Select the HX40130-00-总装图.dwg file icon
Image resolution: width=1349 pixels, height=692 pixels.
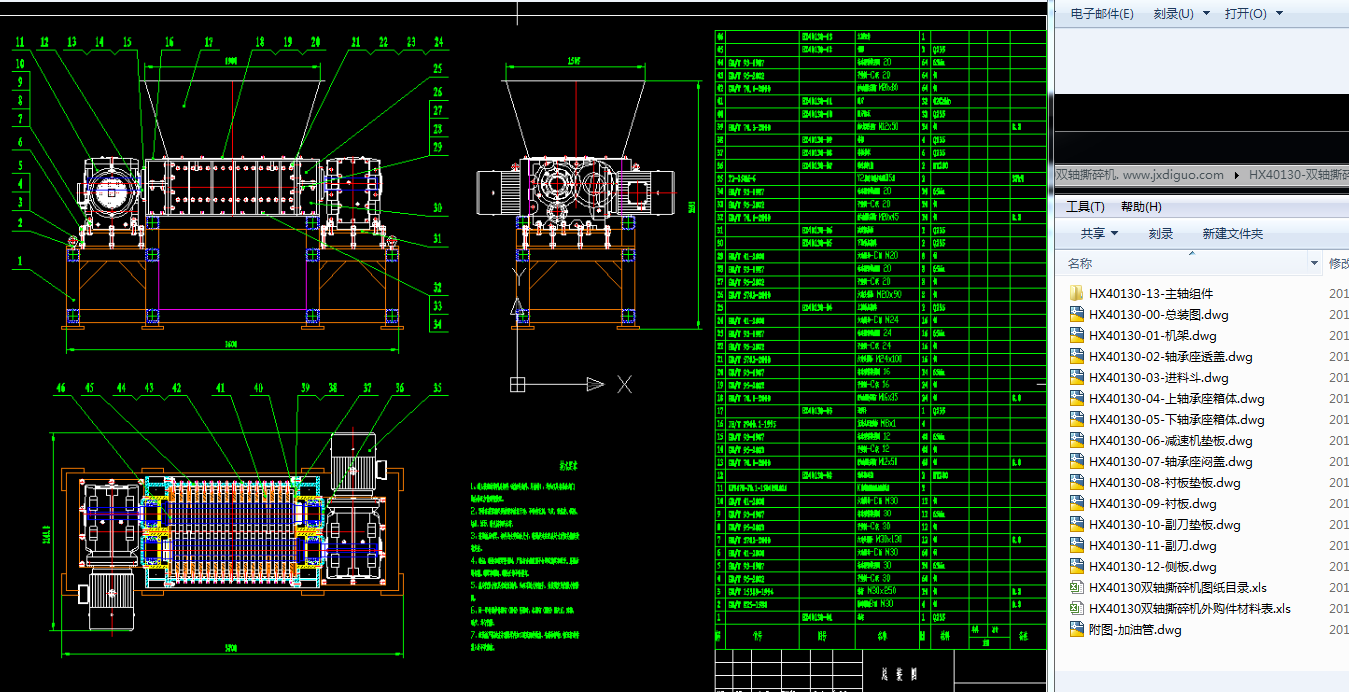click(1077, 315)
